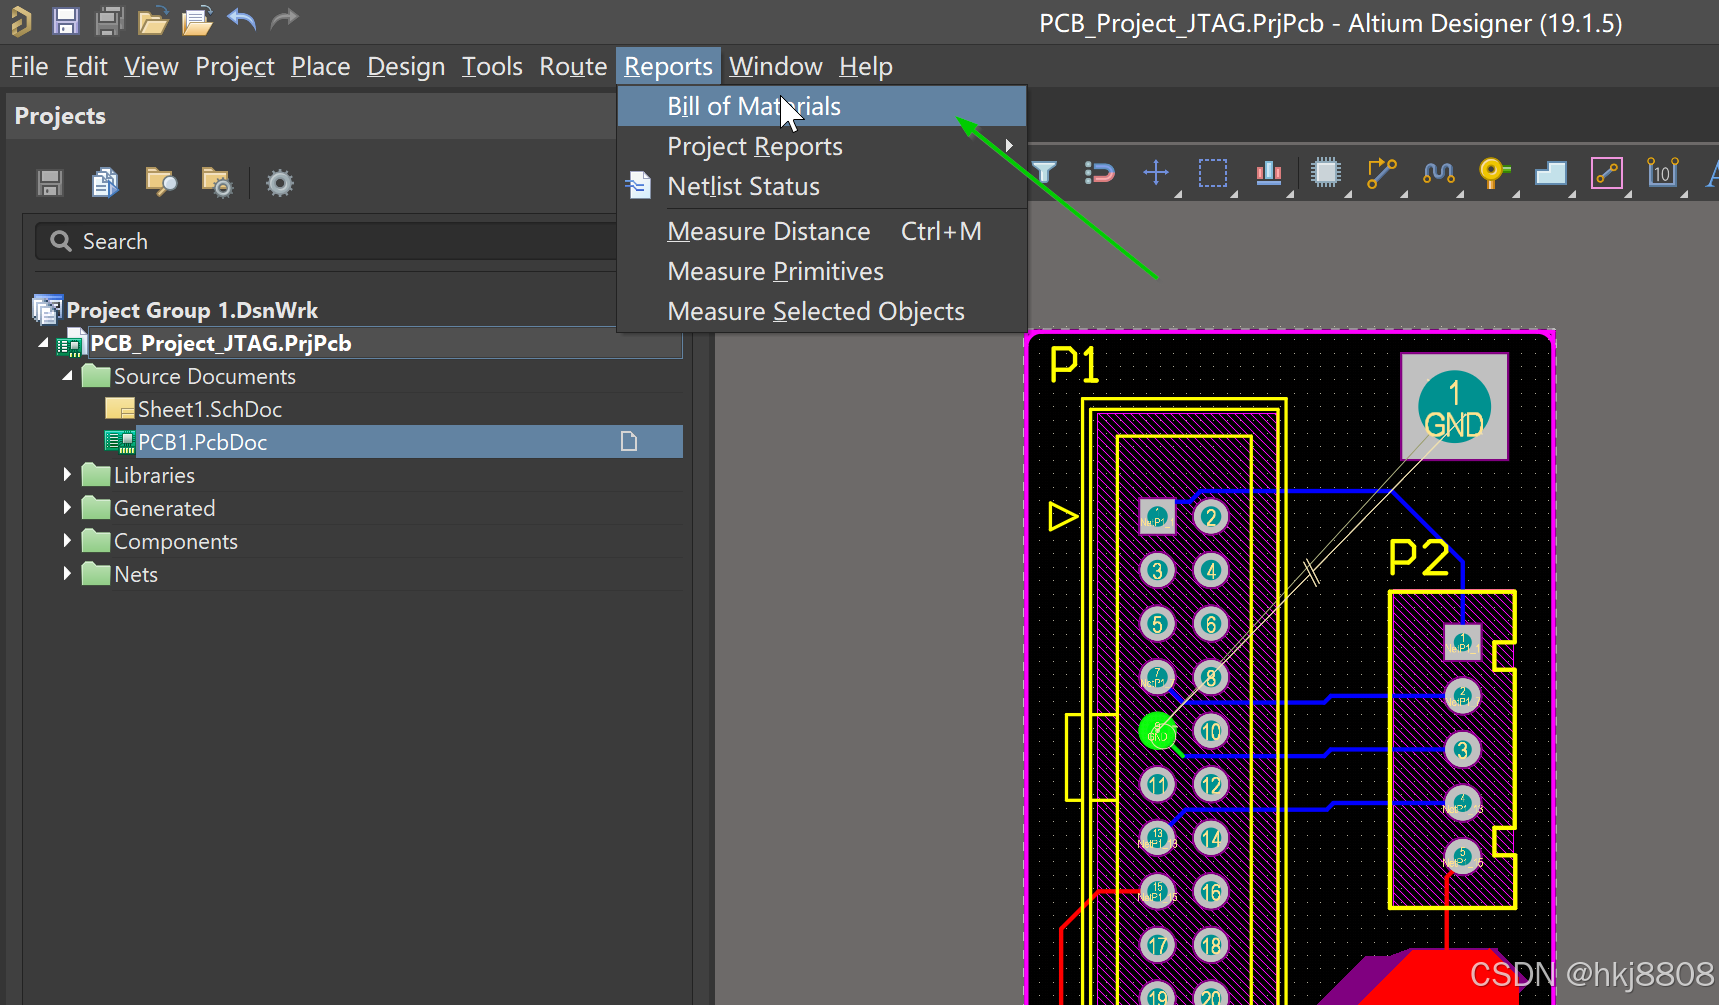Click the Netlist Status document icon
1719x1005 pixels.
point(638,186)
